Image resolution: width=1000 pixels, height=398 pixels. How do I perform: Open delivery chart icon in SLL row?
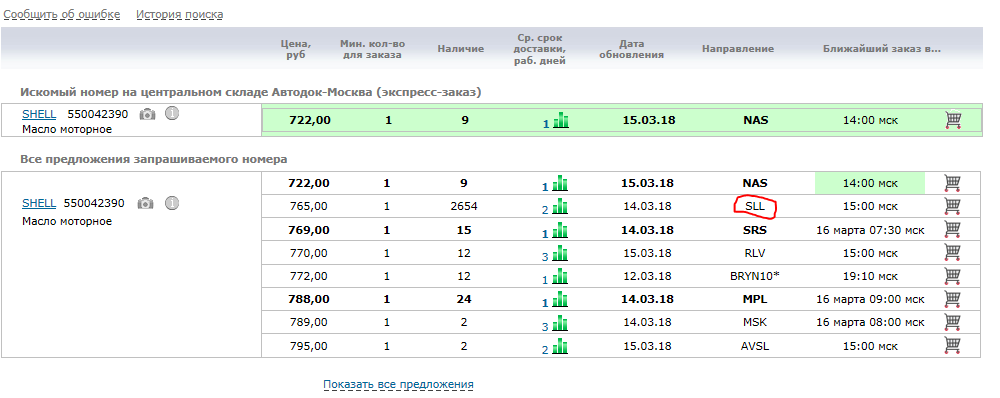point(561,207)
